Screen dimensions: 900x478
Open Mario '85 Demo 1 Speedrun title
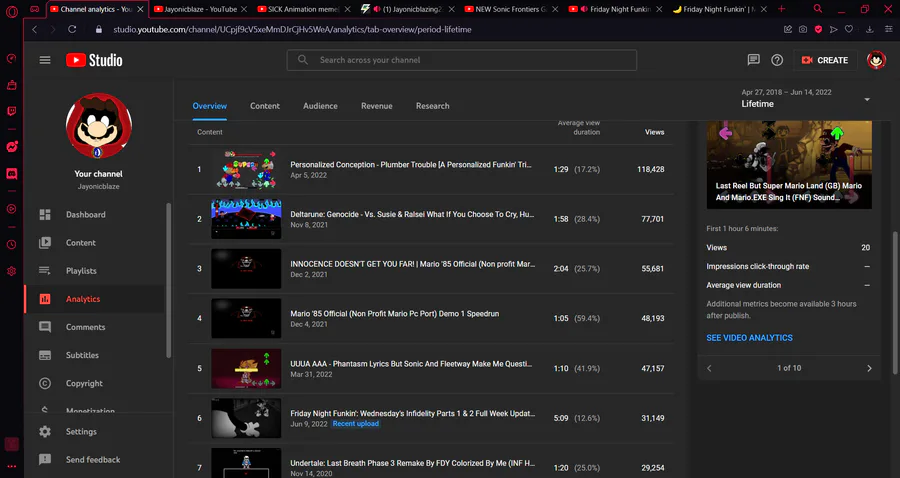point(394,314)
